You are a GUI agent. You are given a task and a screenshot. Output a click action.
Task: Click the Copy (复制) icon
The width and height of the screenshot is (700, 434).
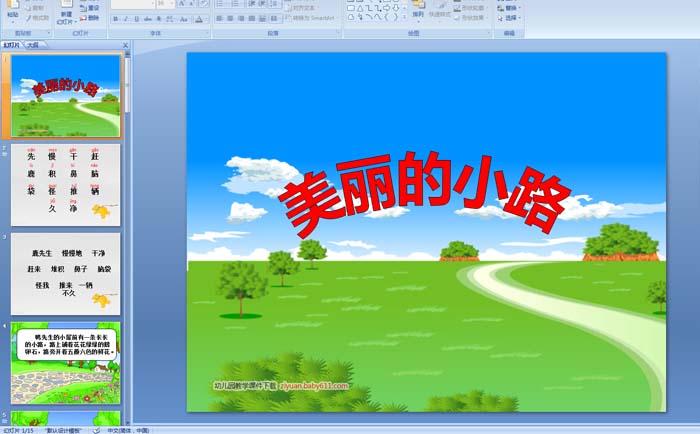[x=29, y=8]
